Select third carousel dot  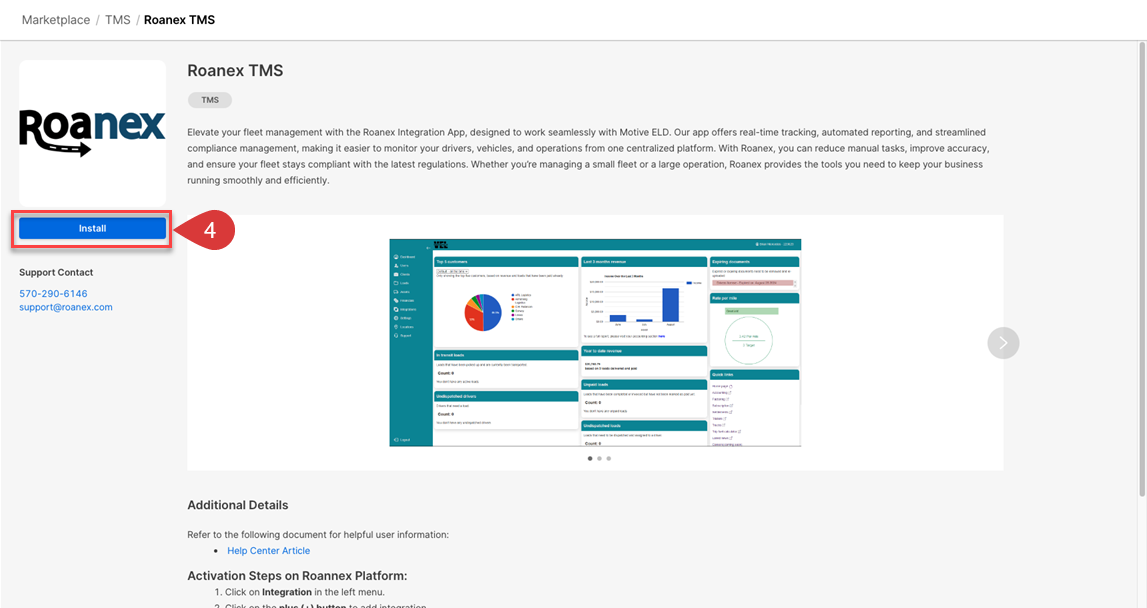[609, 459]
